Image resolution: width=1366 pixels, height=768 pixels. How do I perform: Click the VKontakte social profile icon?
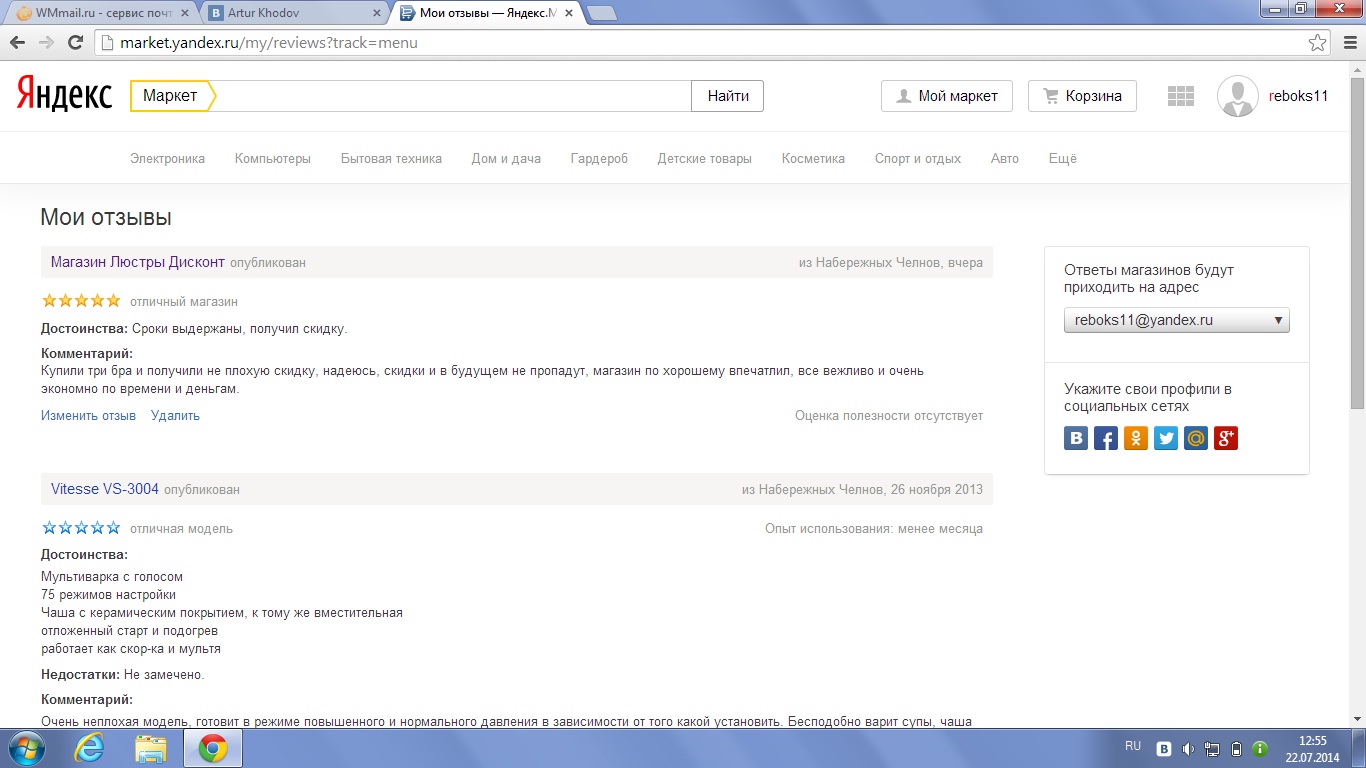(1076, 438)
